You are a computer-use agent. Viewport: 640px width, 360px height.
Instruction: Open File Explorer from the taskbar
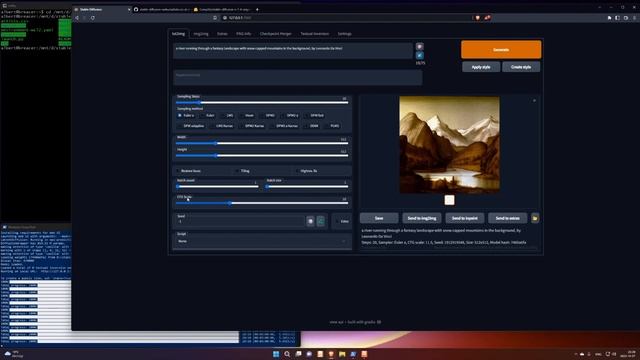point(342,354)
